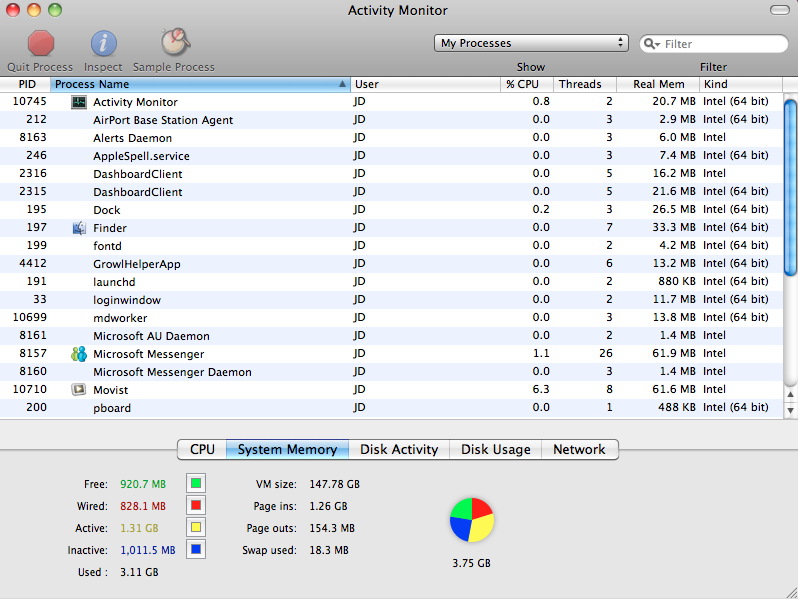Click in the Filter search field
The image size is (798, 599).
pyautogui.click(x=714, y=44)
